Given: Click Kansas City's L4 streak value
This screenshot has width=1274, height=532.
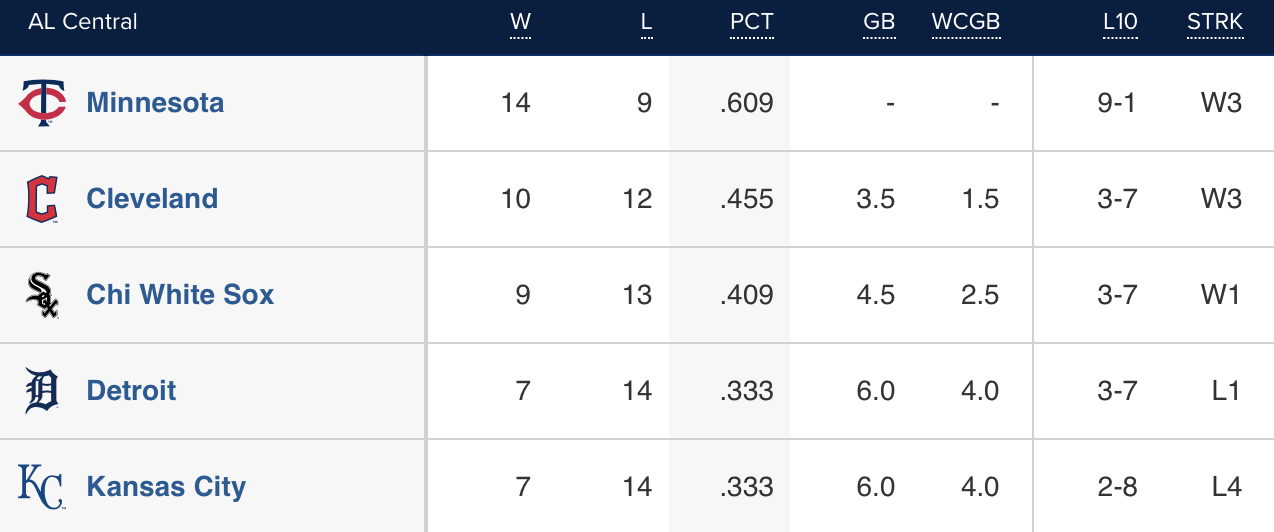Looking at the screenshot, I should [1226, 487].
